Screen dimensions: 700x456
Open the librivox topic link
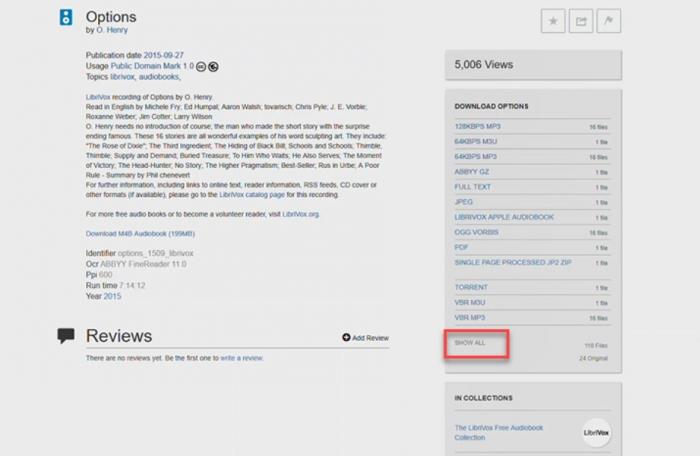click(x=122, y=77)
